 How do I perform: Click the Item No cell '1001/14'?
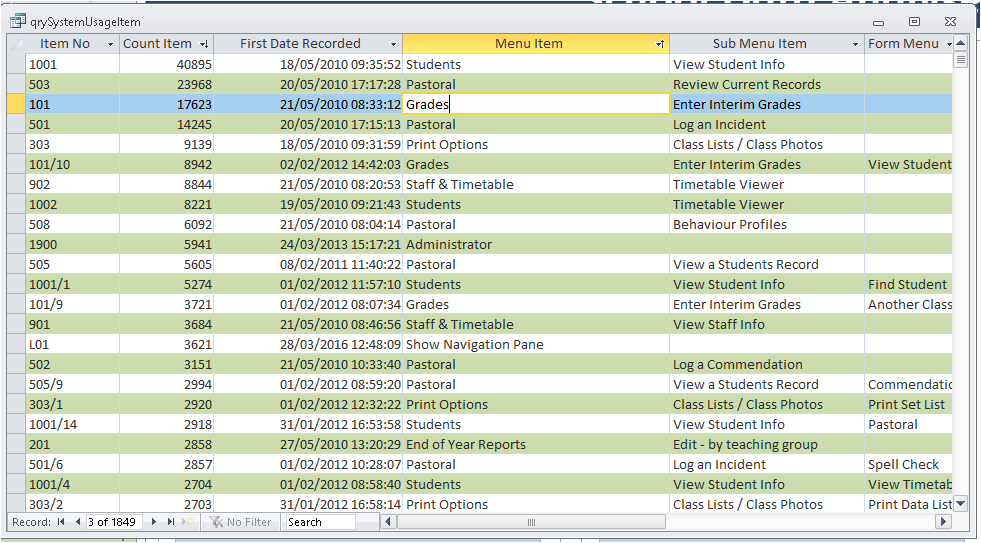73,424
